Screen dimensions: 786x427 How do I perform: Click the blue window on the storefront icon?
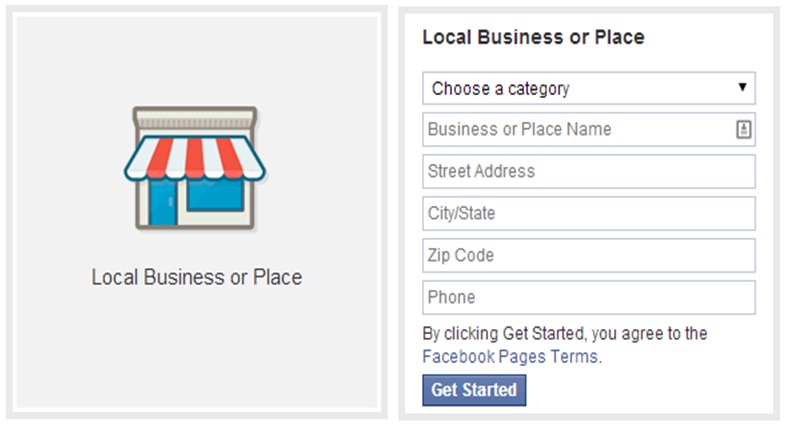pos(216,194)
